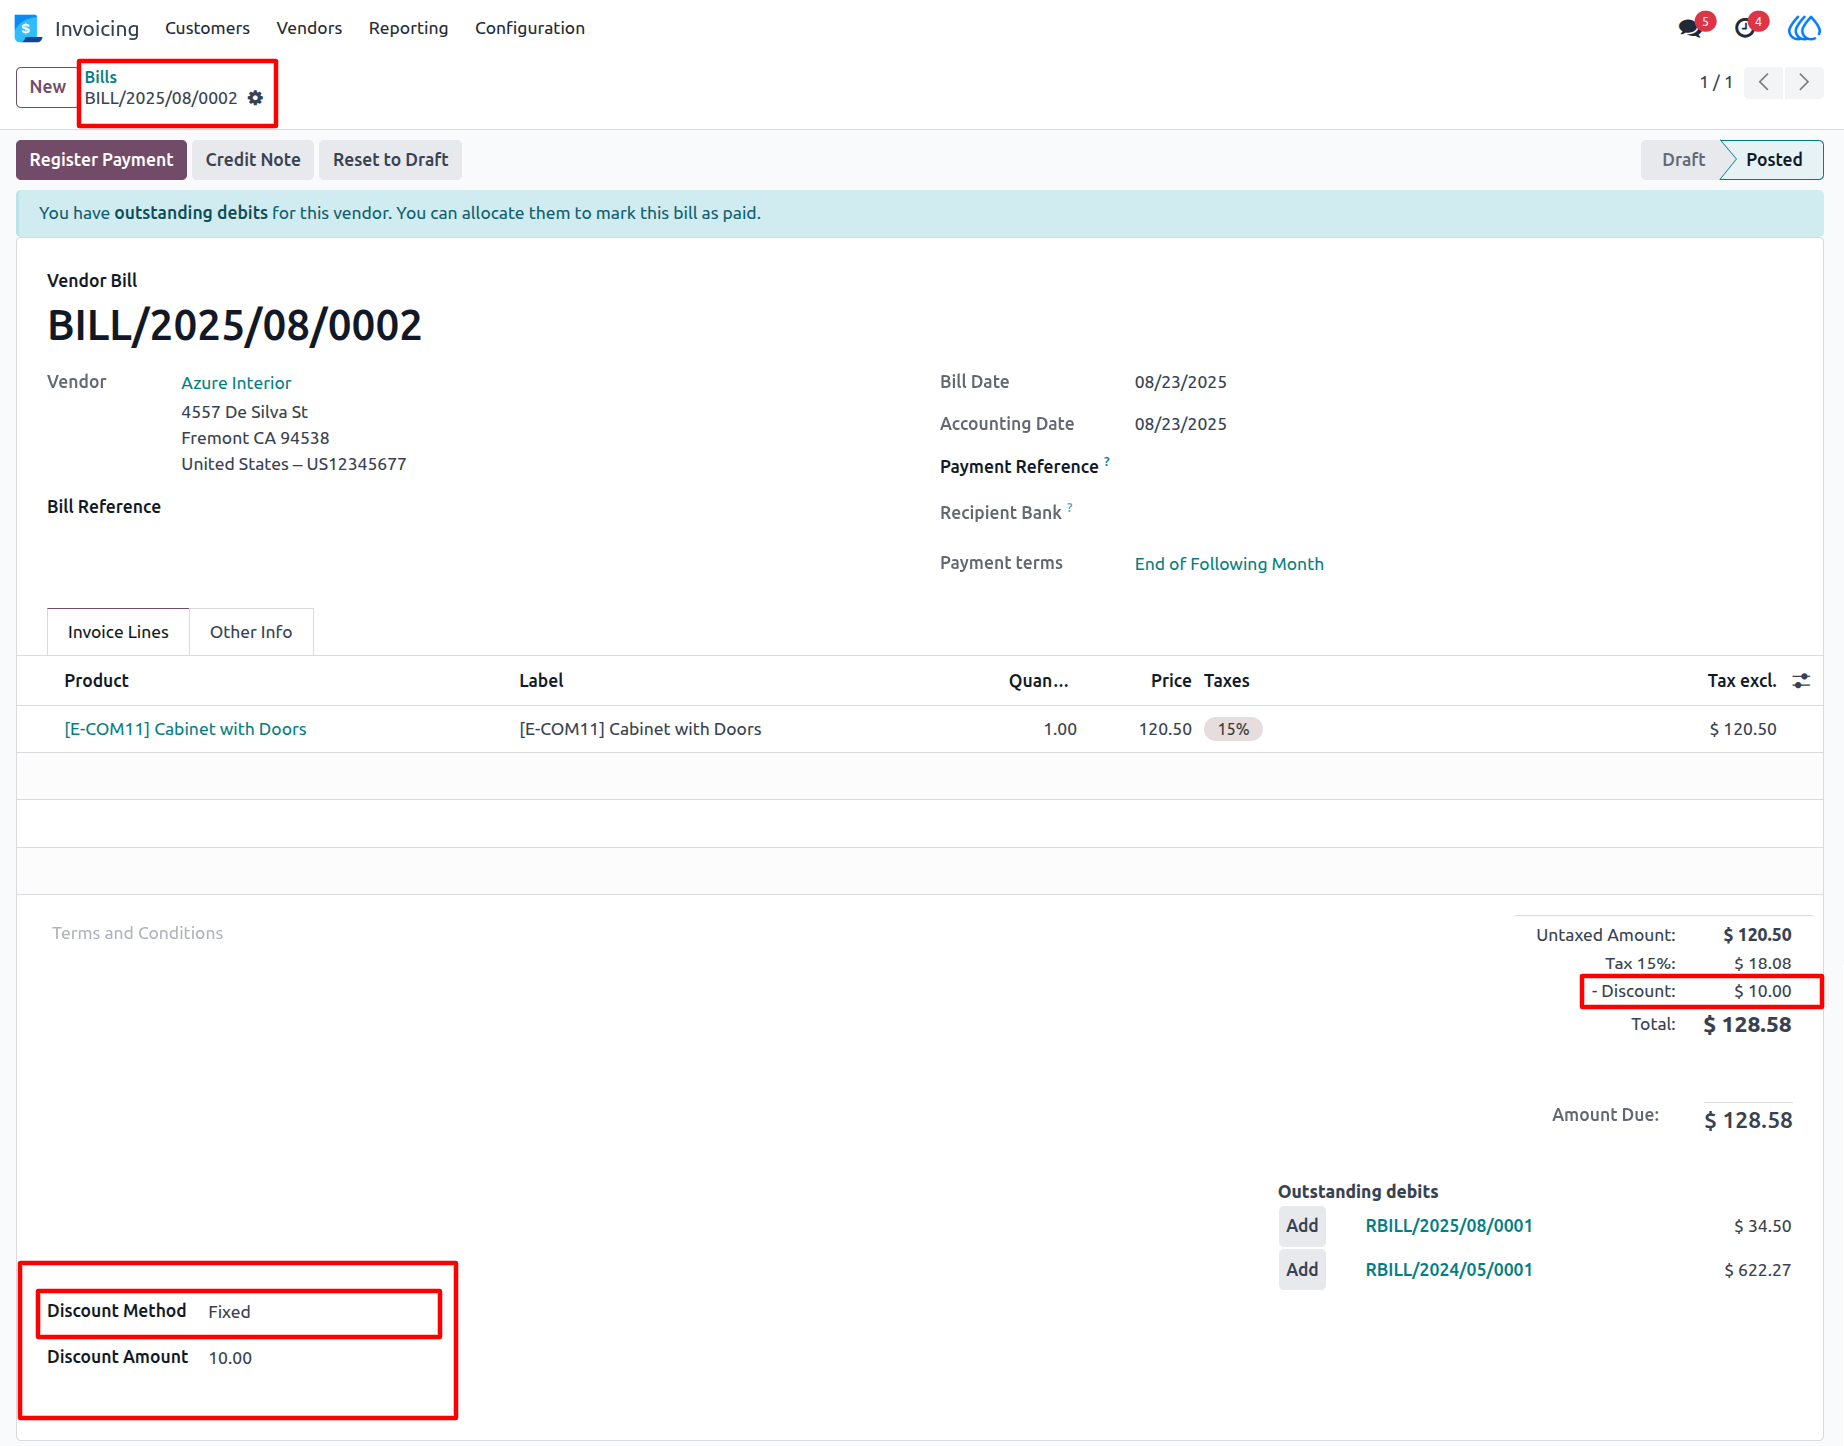
Task: Open the Invoicing app home icon
Action: [28, 28]
